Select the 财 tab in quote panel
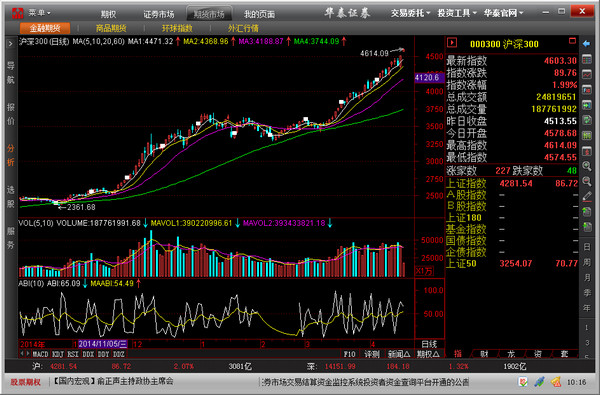 click(484, 354)
